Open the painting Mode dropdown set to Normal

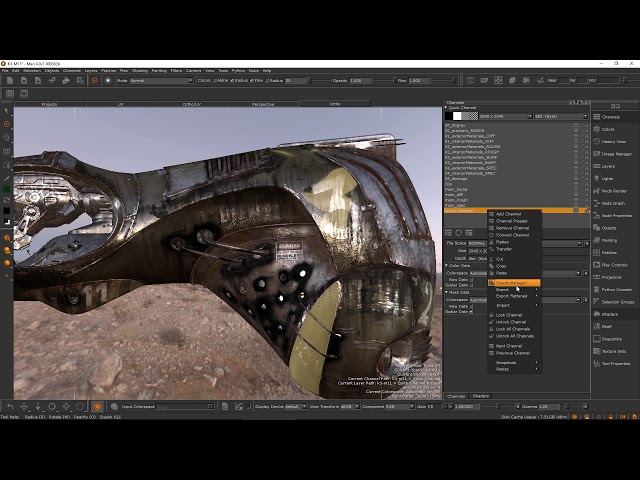tap(161, 80)
